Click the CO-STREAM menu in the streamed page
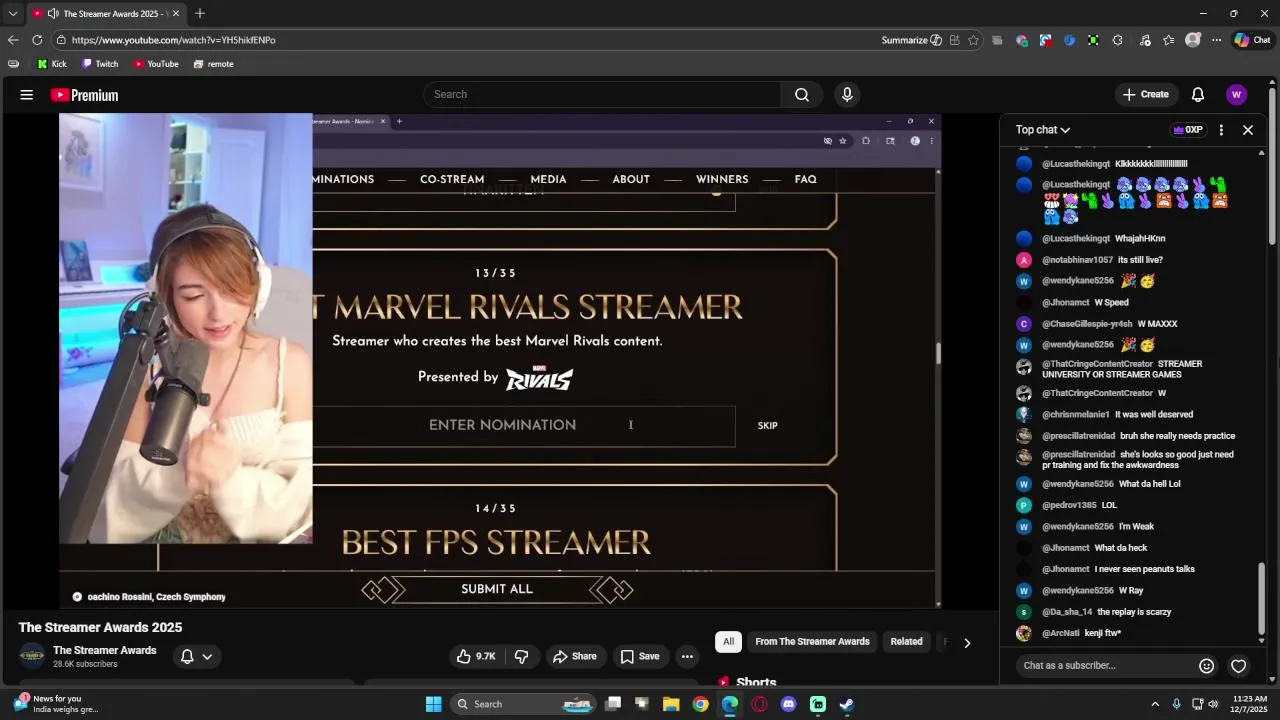The image size is (1280, 720). 452,179
